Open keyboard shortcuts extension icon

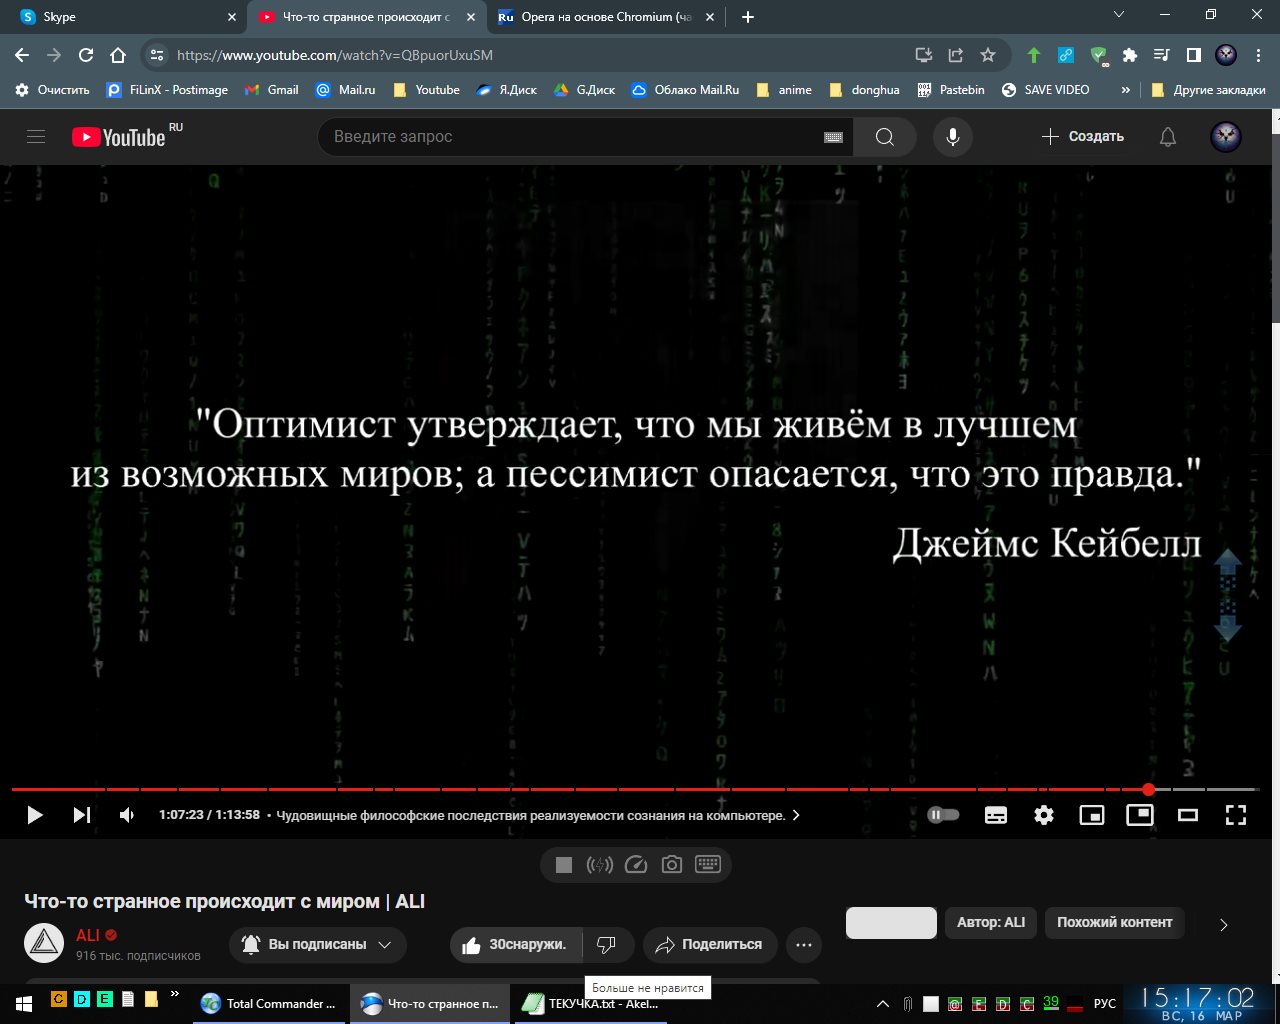pos(708,865)
